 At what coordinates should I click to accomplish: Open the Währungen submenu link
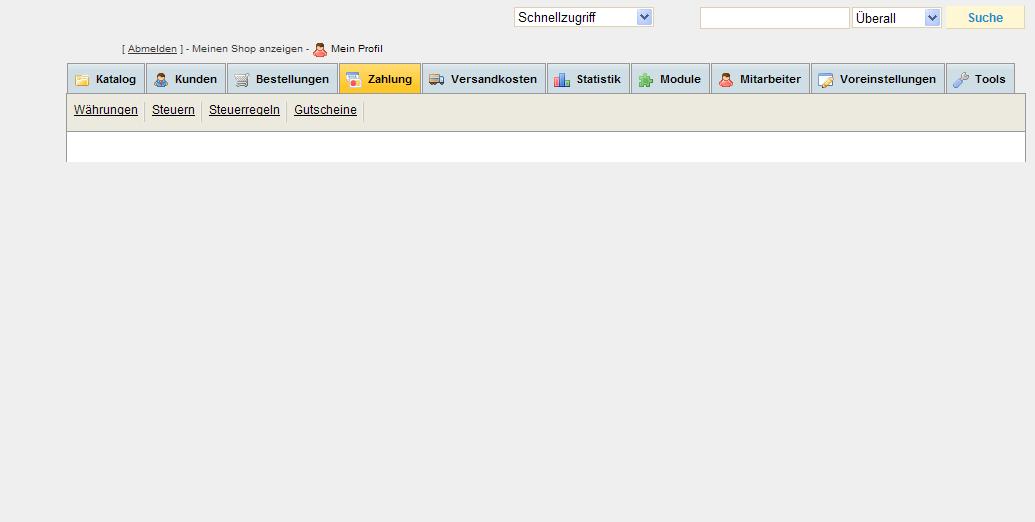pos(106,110)
